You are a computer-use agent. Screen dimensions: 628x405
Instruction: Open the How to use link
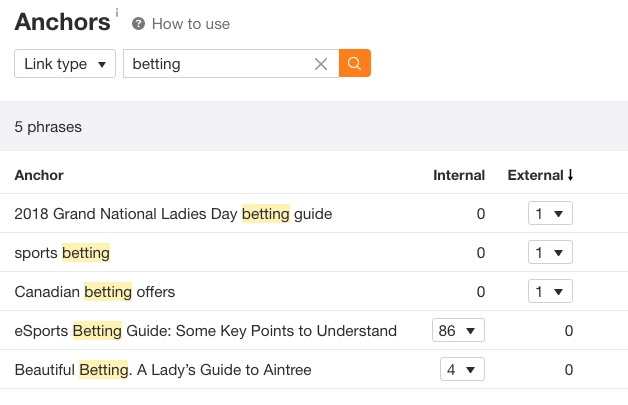(191, 24)
